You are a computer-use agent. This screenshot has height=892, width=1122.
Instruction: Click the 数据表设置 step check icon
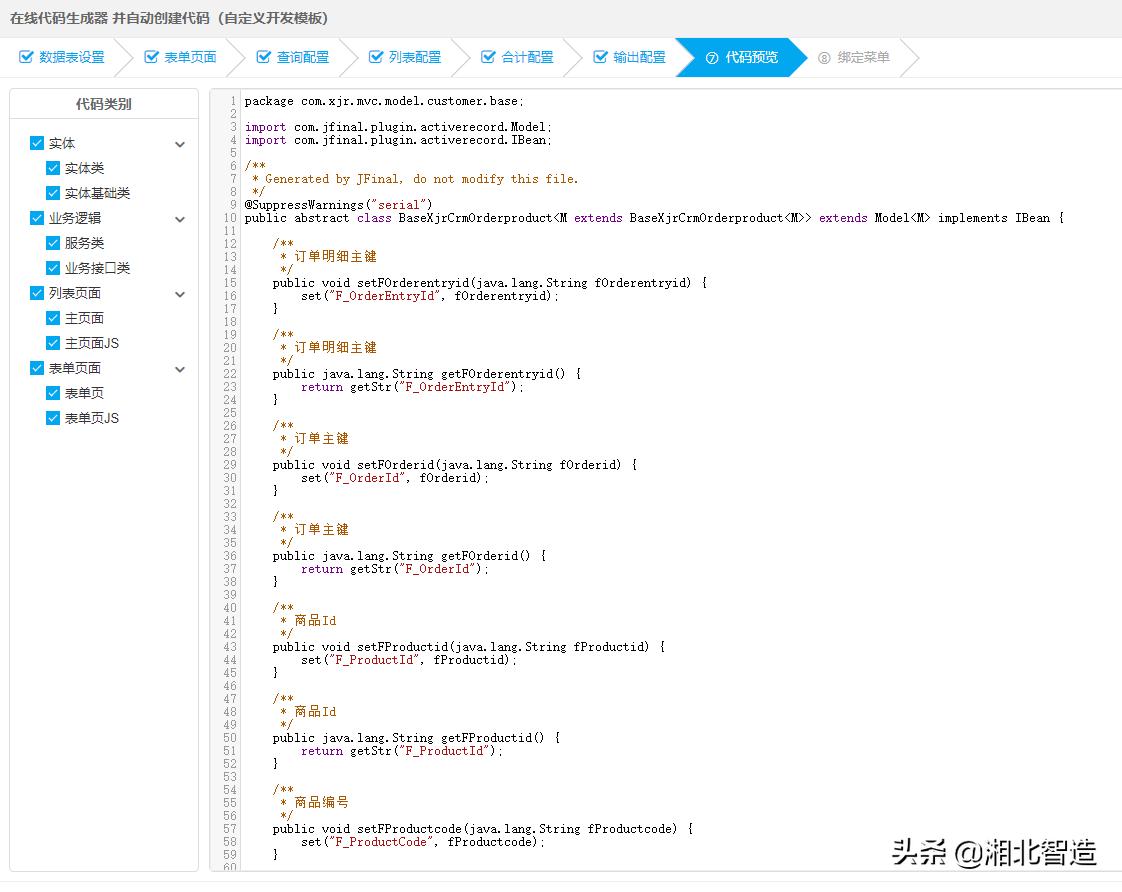point(26,57)
